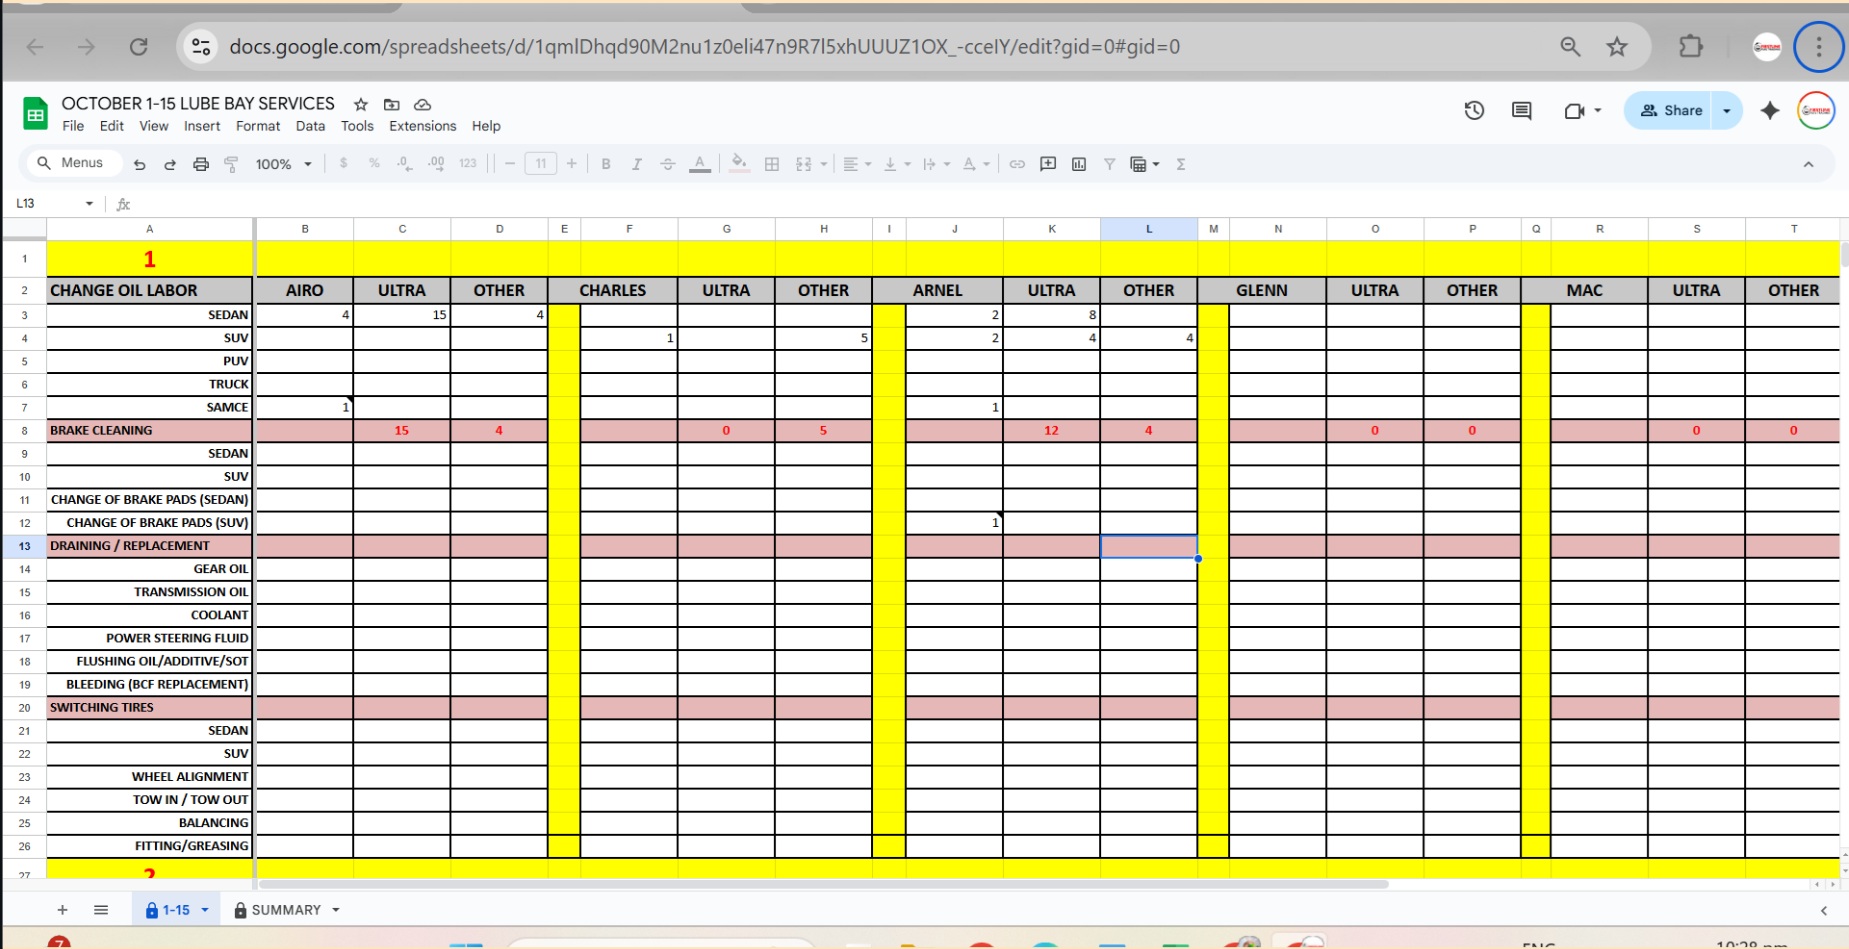Screen dimensions: 1849x949
Task: Click the undo arrow icon
Action: click(x=140, y=164)
